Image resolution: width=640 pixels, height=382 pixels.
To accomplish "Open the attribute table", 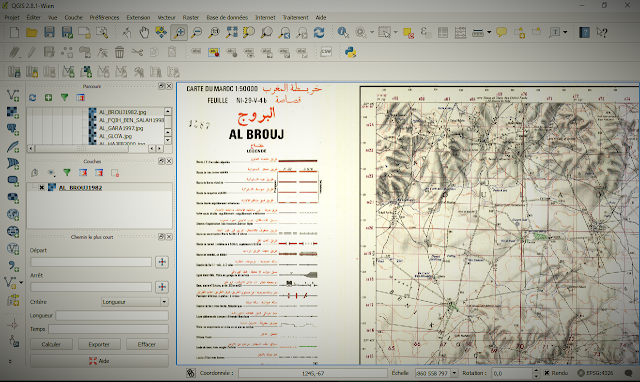I will 443,32.
